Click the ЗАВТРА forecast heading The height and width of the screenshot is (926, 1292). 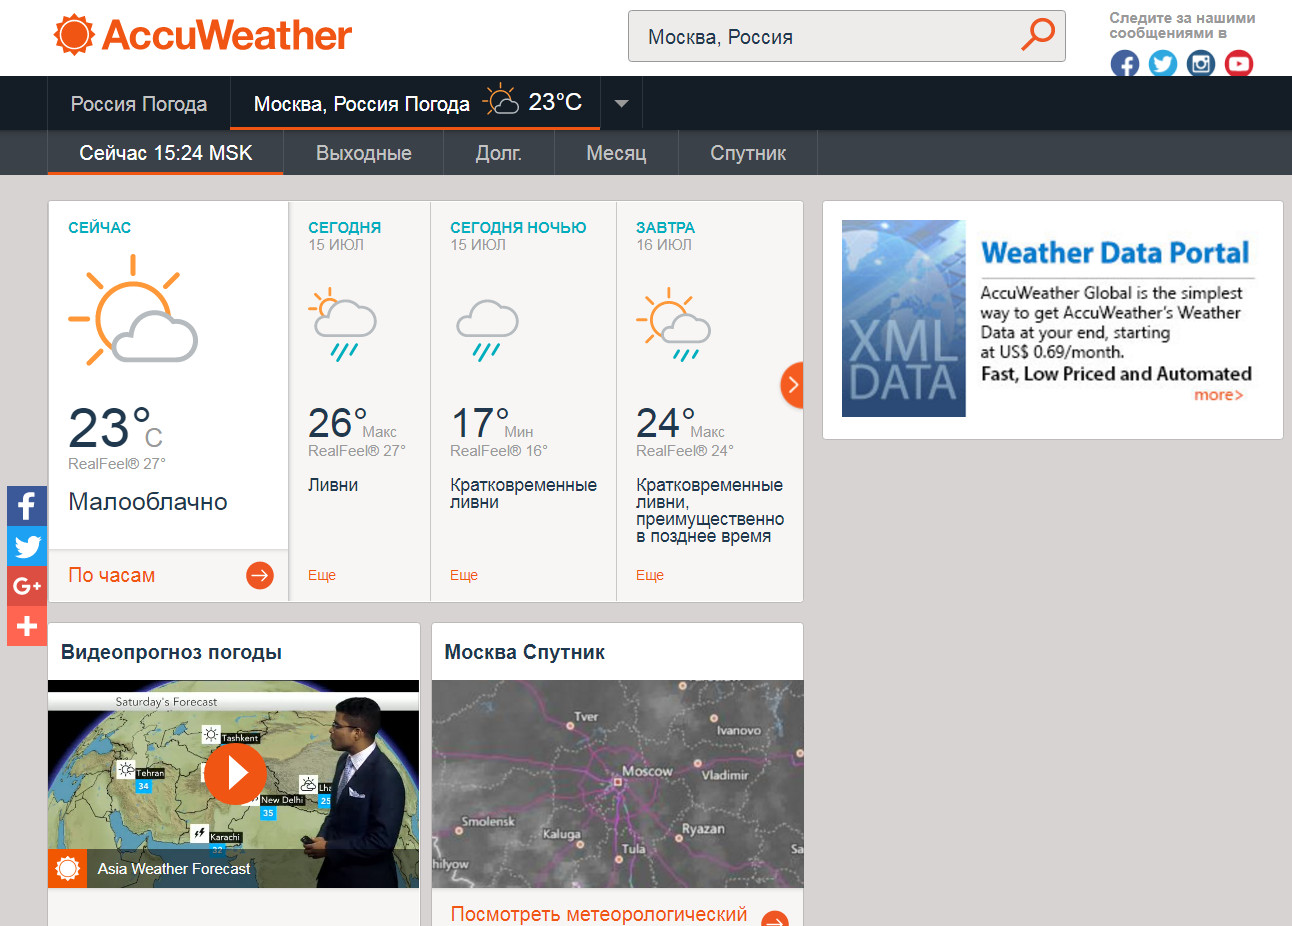(x=666, y=228)
